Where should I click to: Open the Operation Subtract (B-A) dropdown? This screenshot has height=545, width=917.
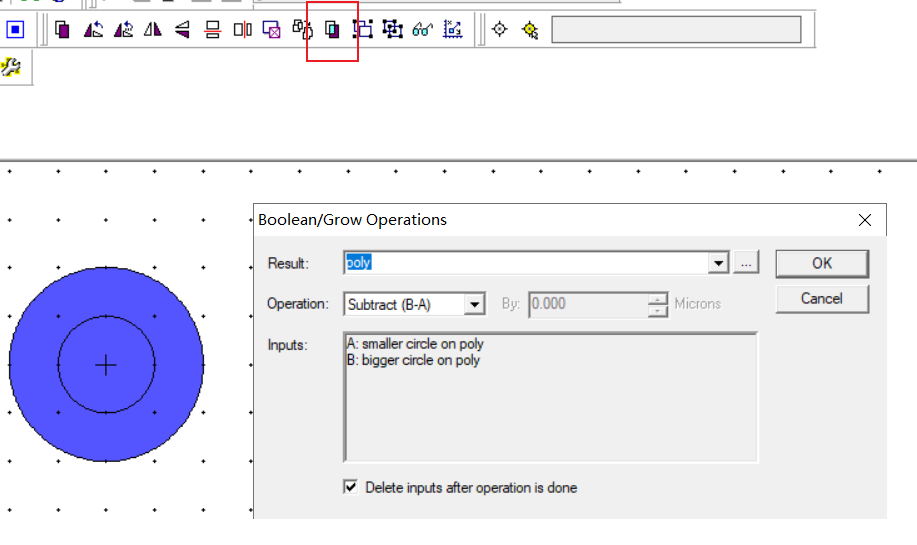click(474, 304)
